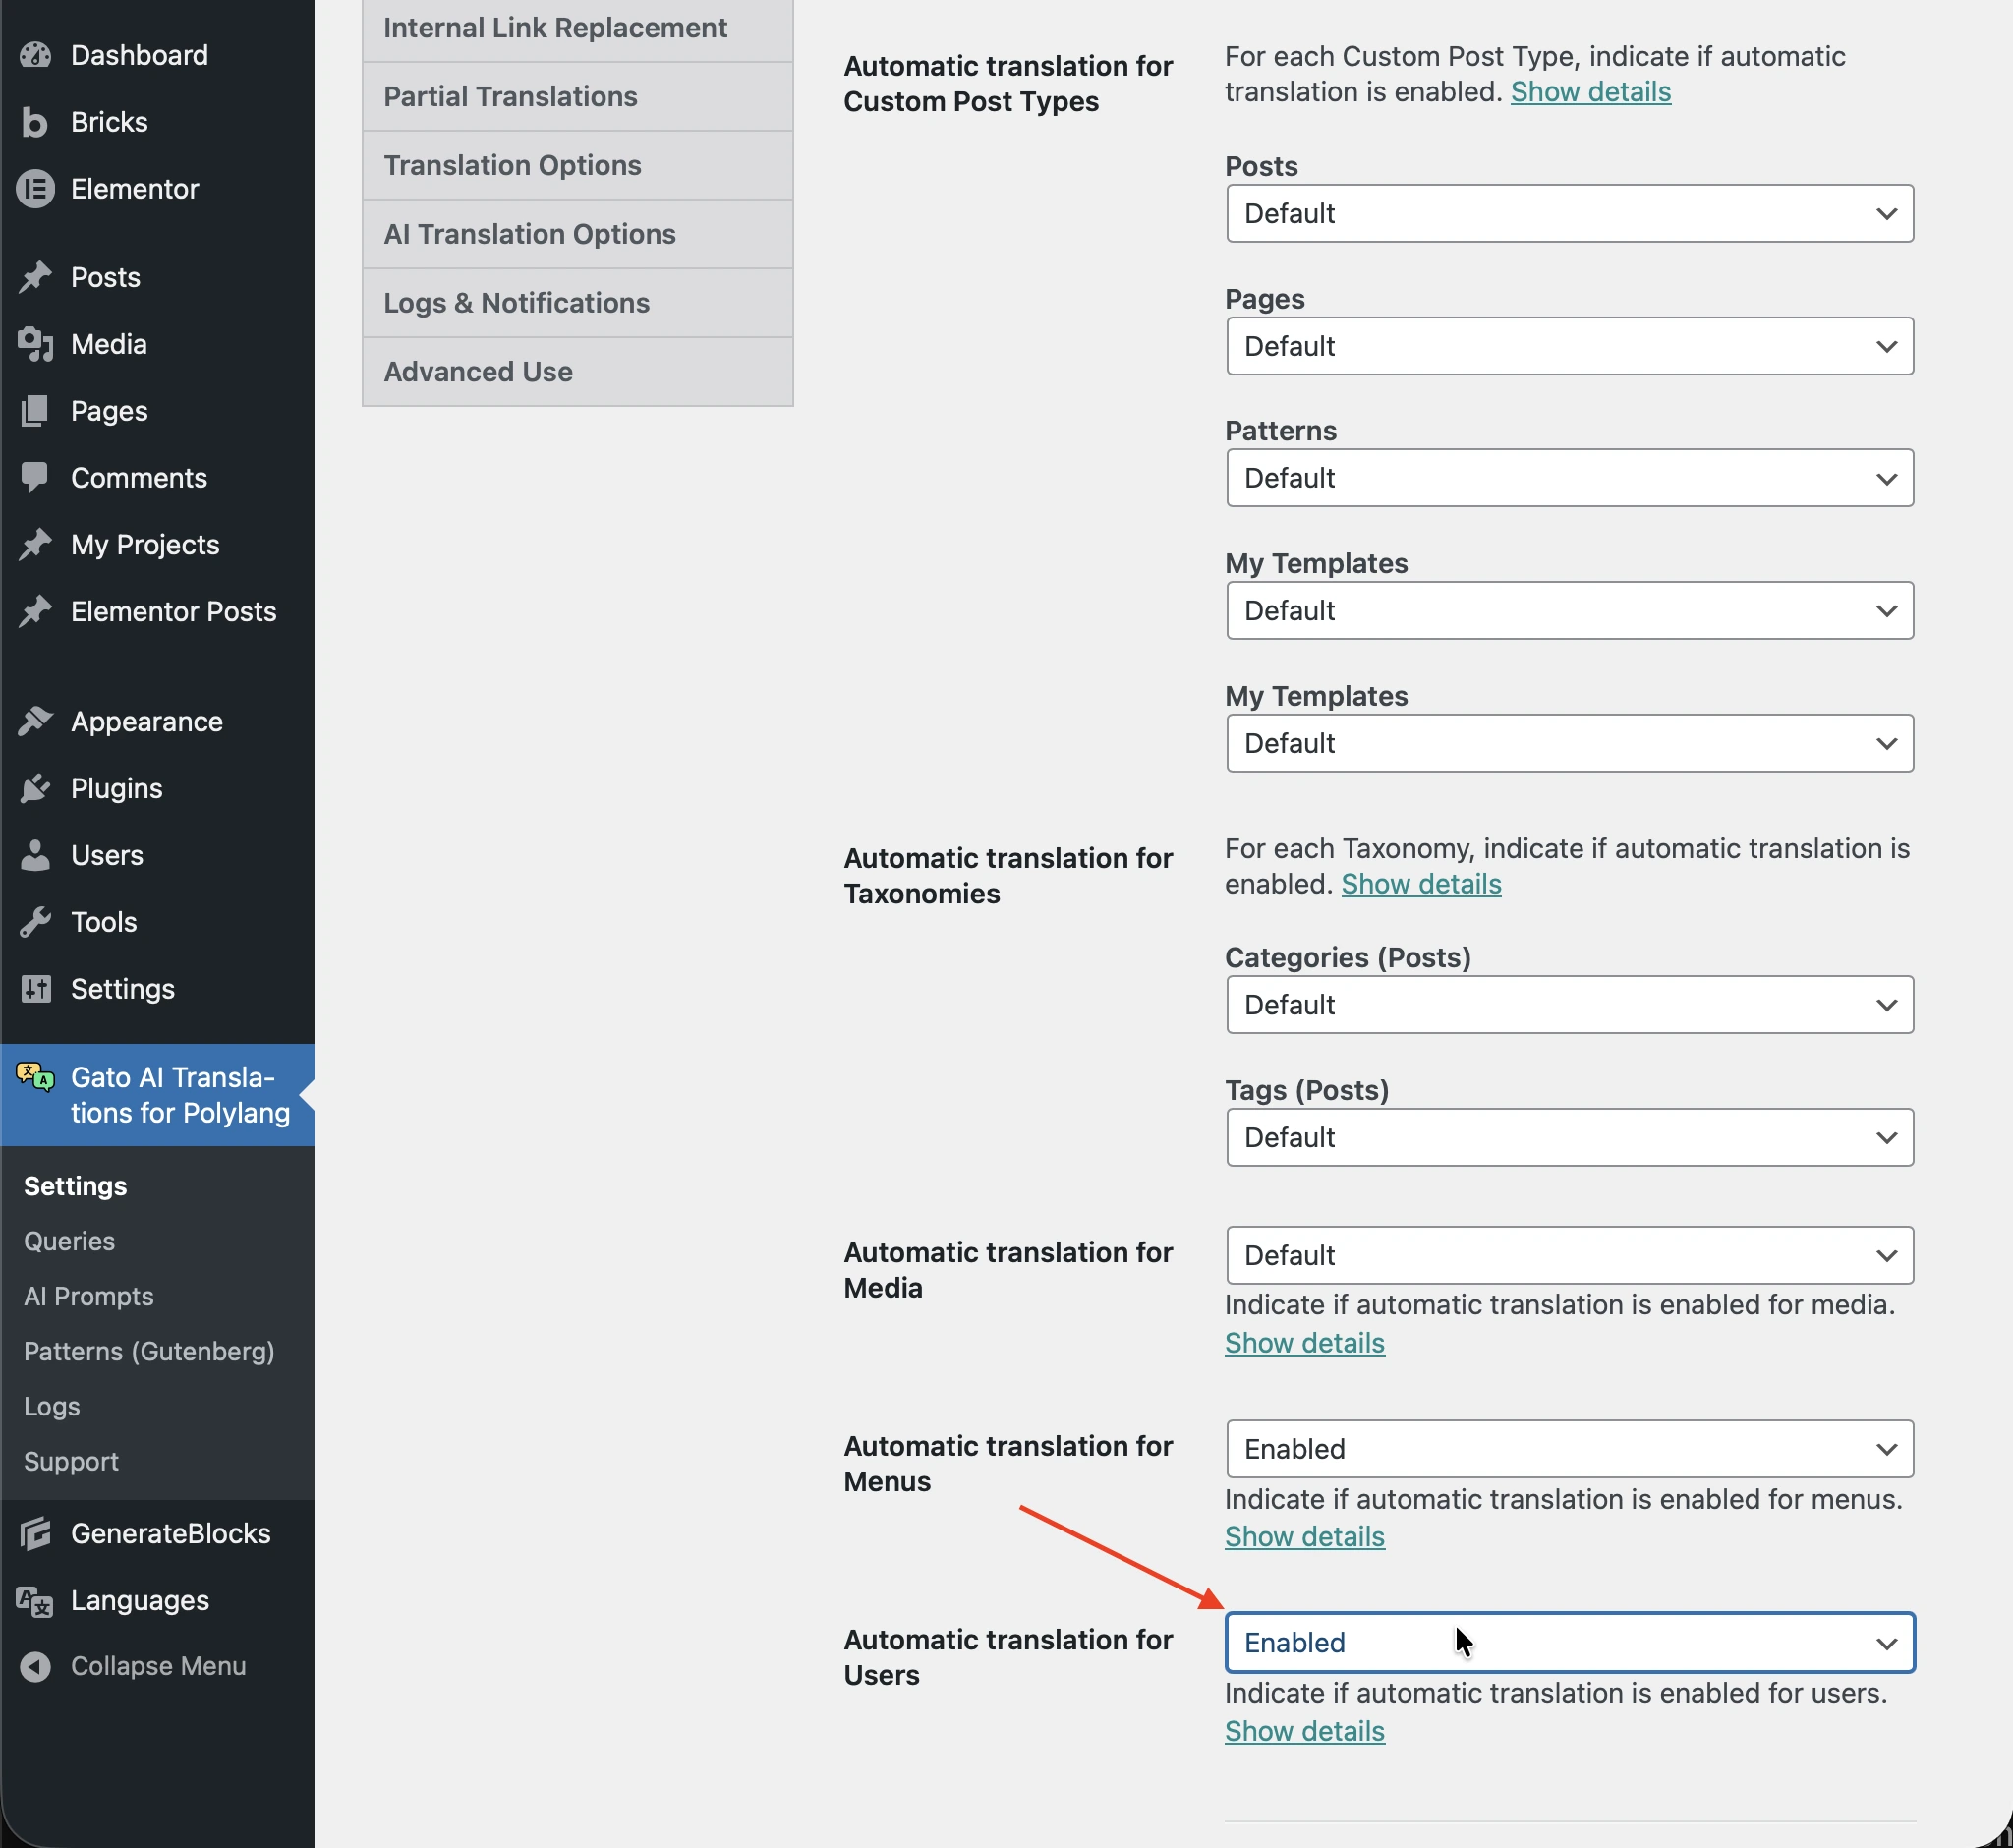Open the Languages icon in sidebar
The width and height of the screenshot is (2013, 1848).
click(36, 1600)
